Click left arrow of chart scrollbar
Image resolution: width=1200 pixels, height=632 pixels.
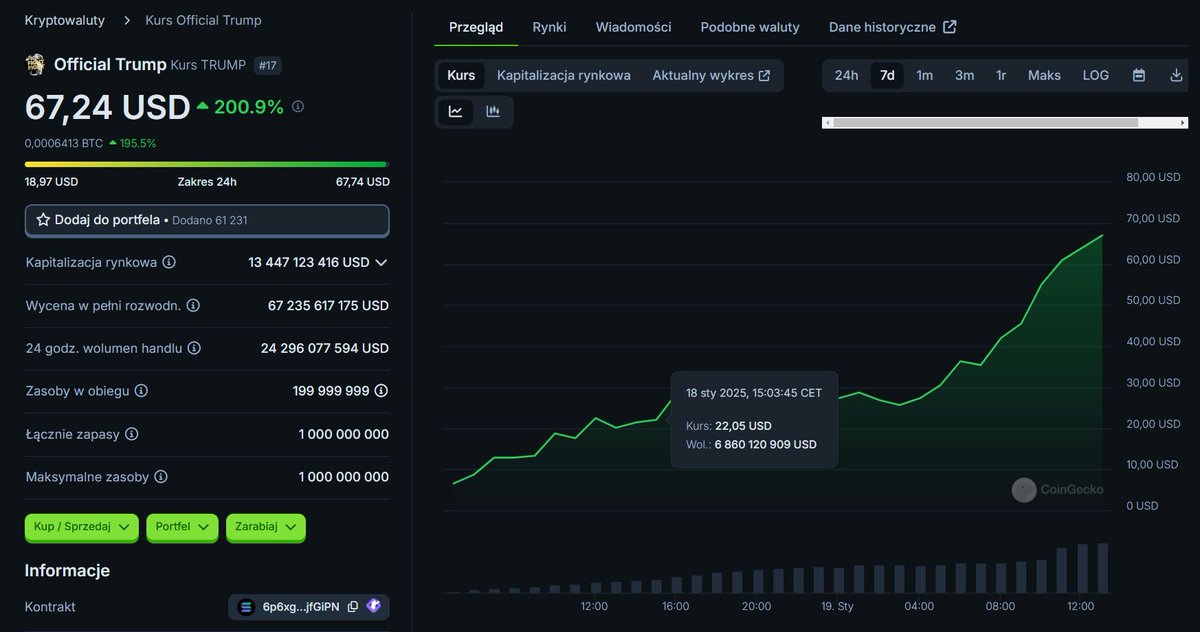click(x=827, y=123)
